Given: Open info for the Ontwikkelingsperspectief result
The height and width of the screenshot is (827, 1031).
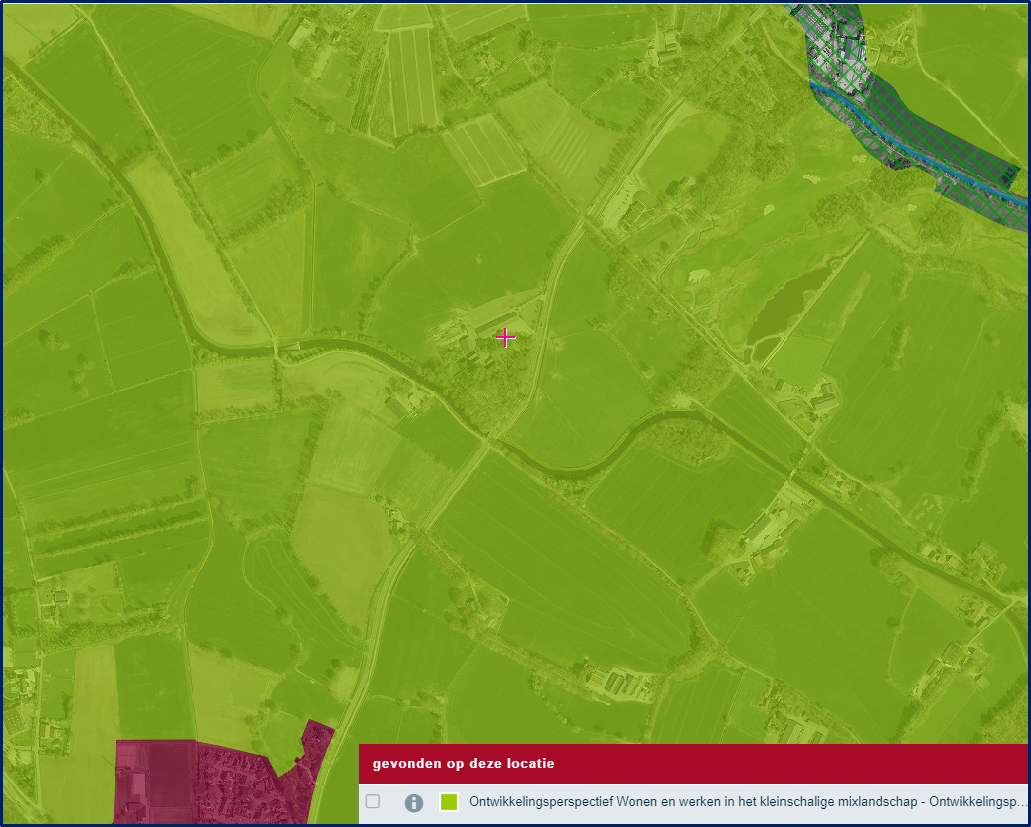Looking at the screenshot, I should pos(413,802).
